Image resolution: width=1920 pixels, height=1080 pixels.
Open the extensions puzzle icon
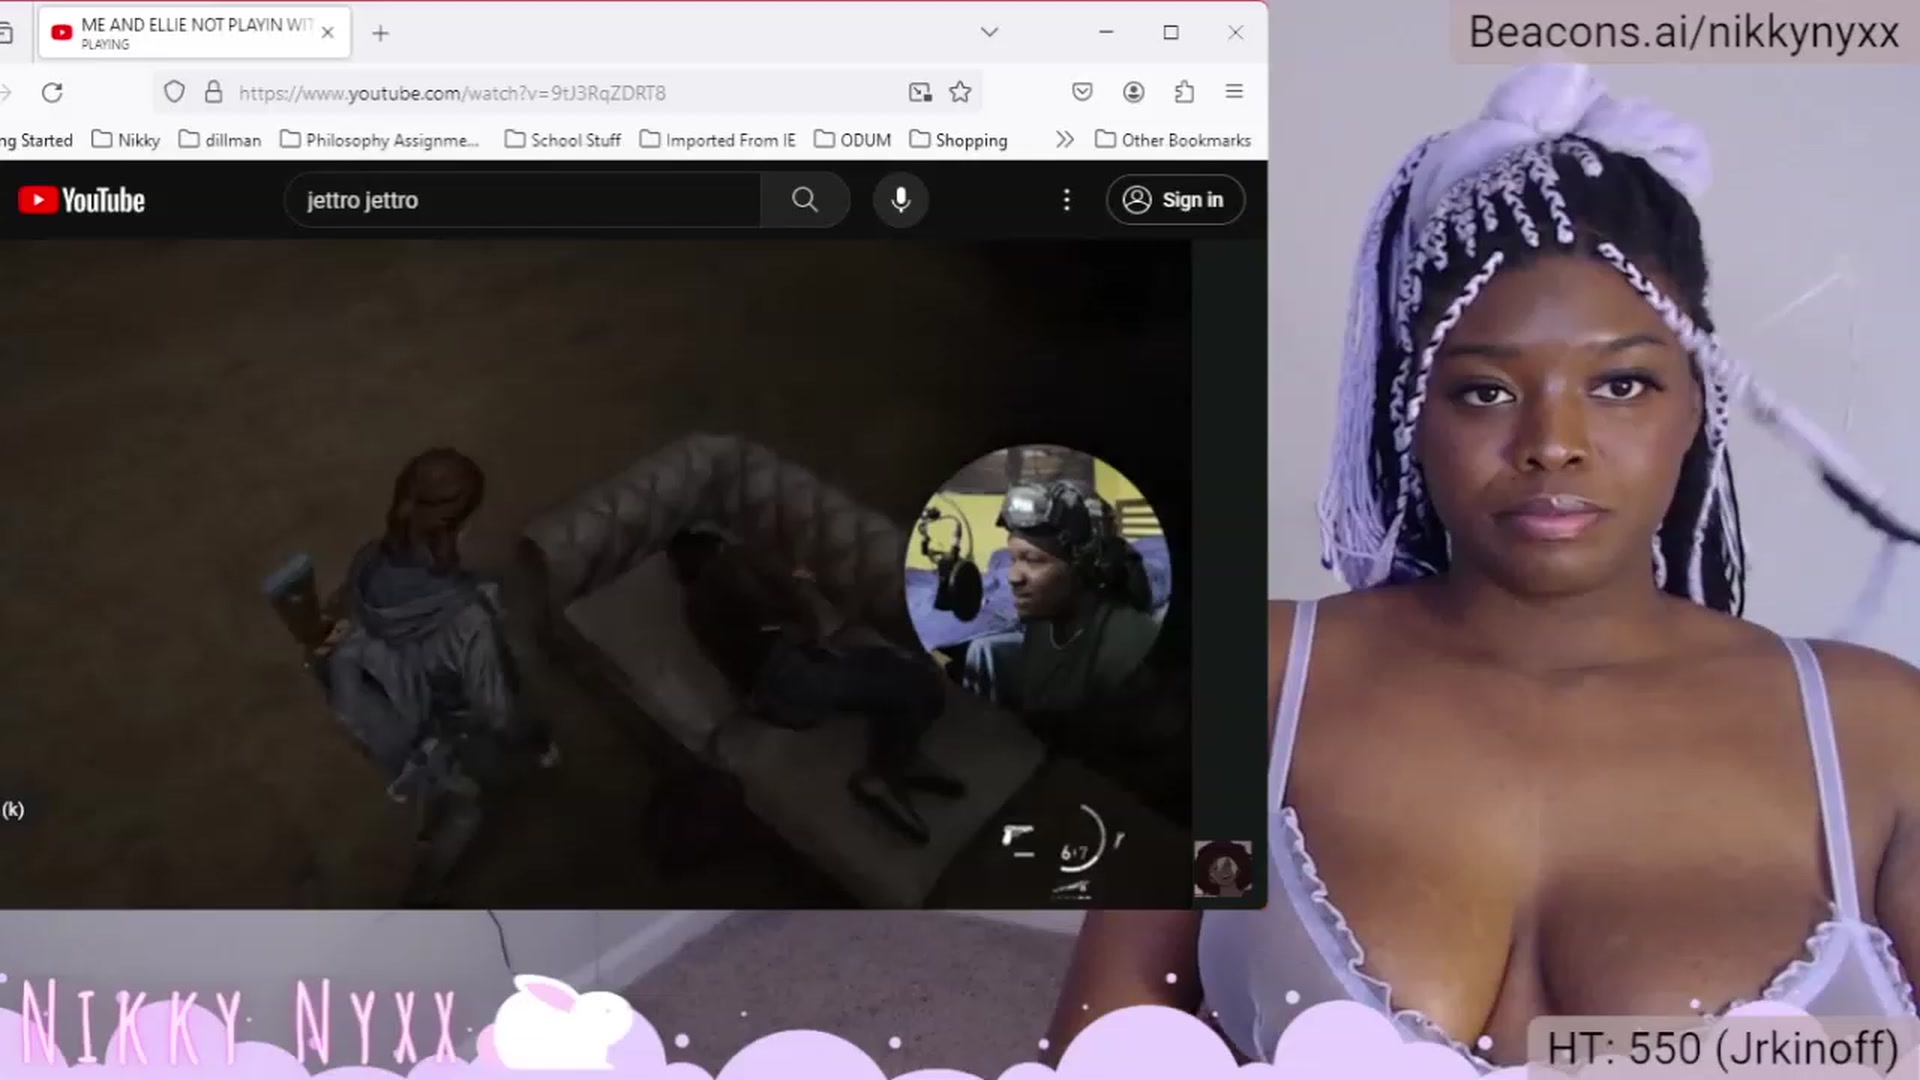click(x=1184, y=92)
